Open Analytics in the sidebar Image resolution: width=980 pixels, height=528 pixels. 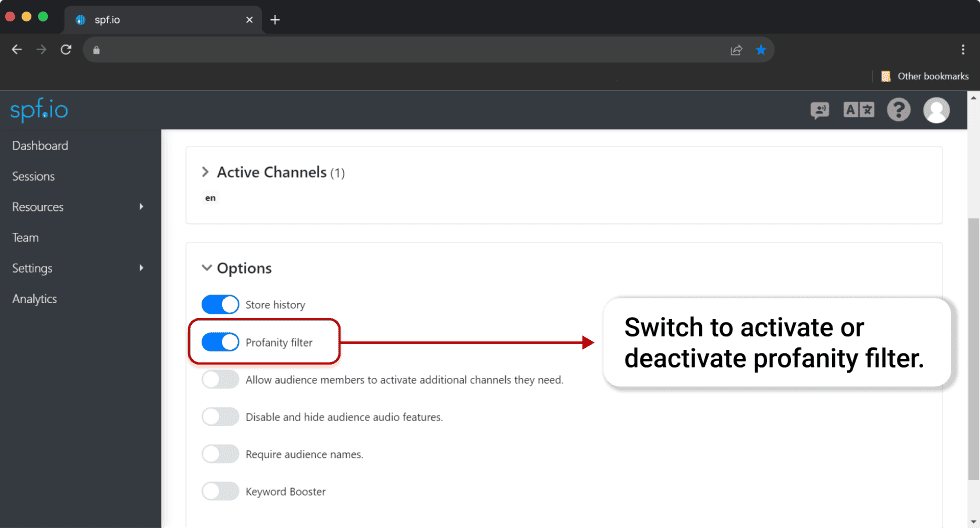coord(34,299)
